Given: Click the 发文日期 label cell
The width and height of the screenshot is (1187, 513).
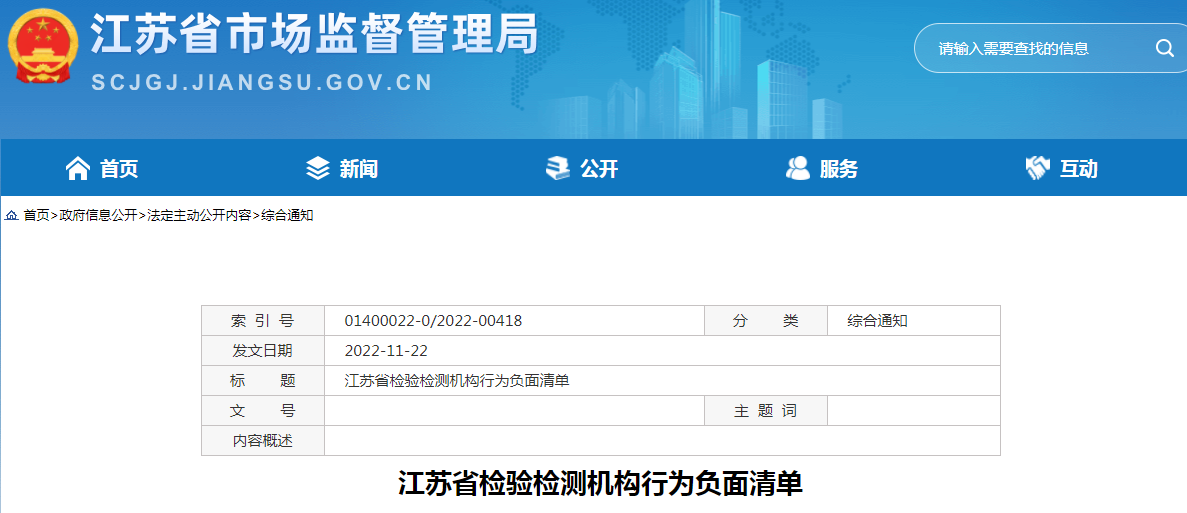Looking at the screenshot, I should (x=263, y=351).
